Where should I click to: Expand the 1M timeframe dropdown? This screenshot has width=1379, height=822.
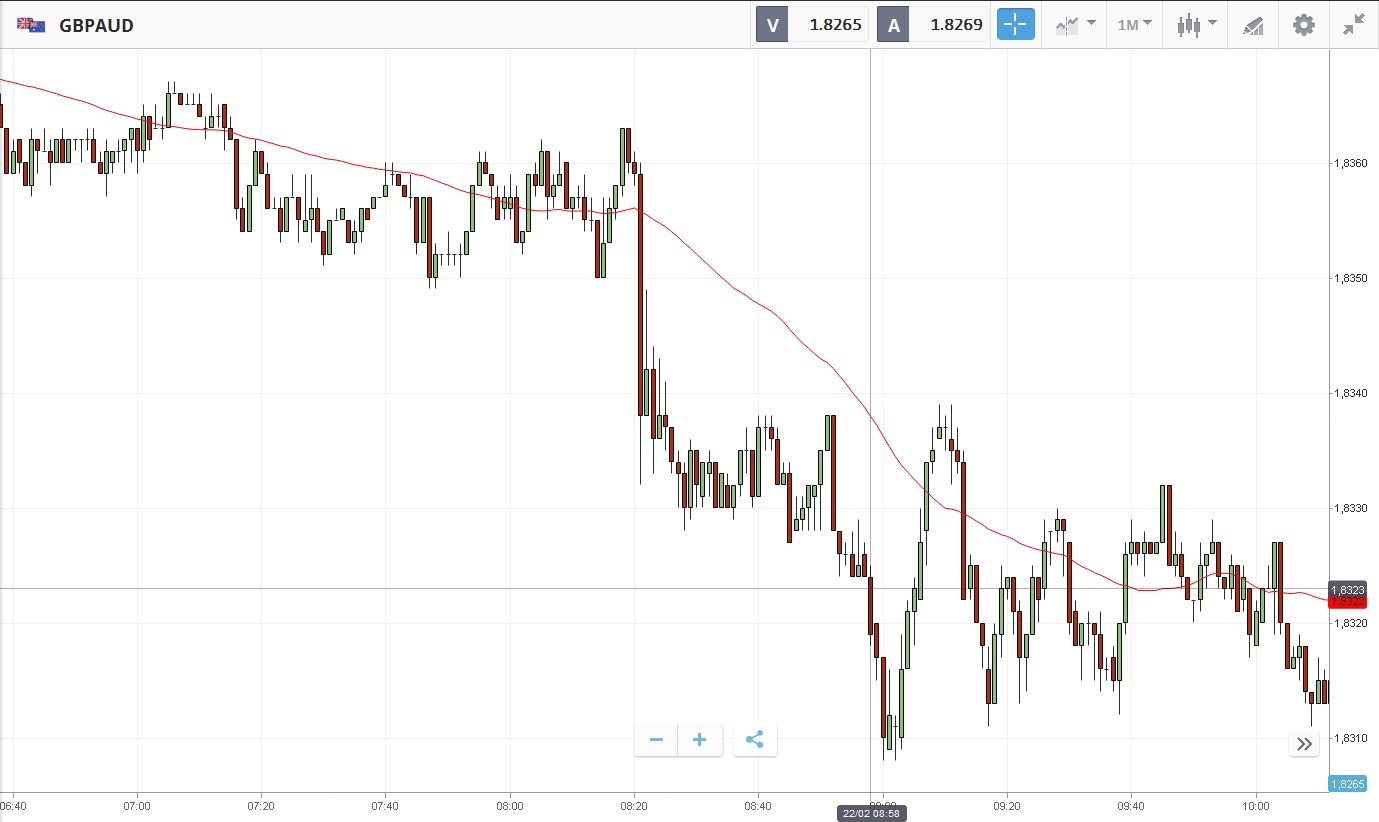(x=1134, y=25)
